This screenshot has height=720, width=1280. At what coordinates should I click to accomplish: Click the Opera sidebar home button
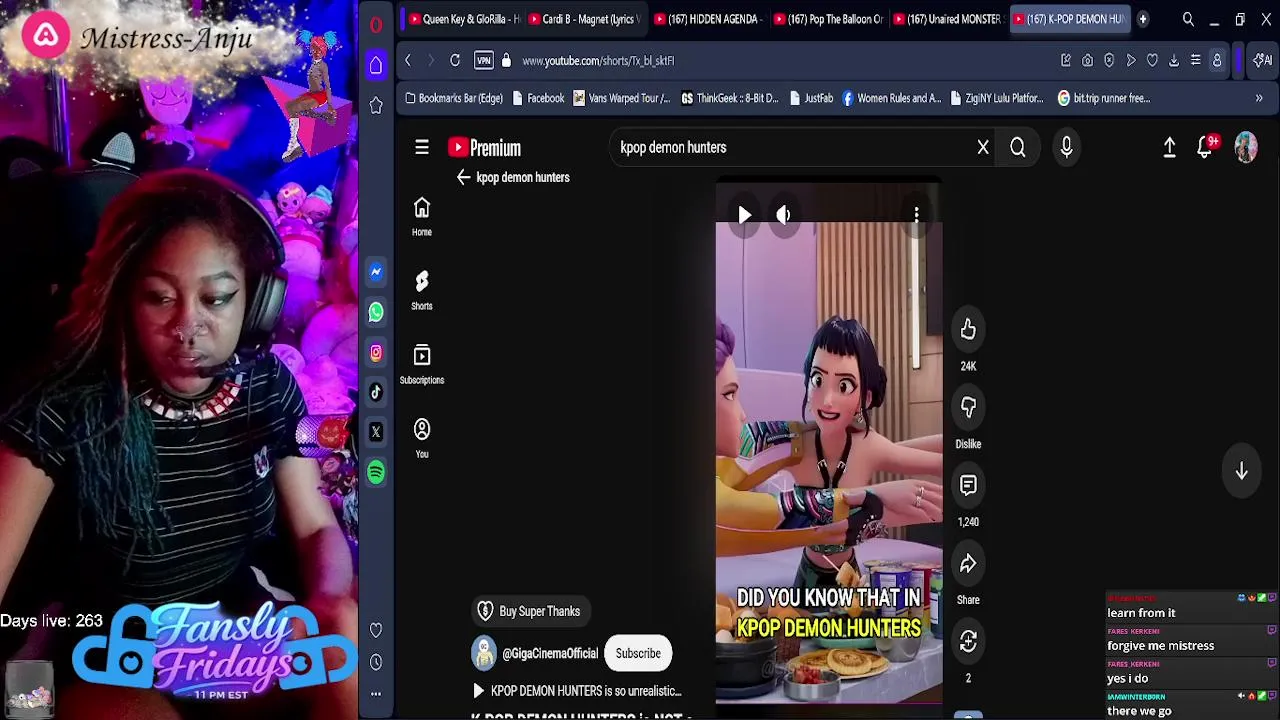pos(376,65)
